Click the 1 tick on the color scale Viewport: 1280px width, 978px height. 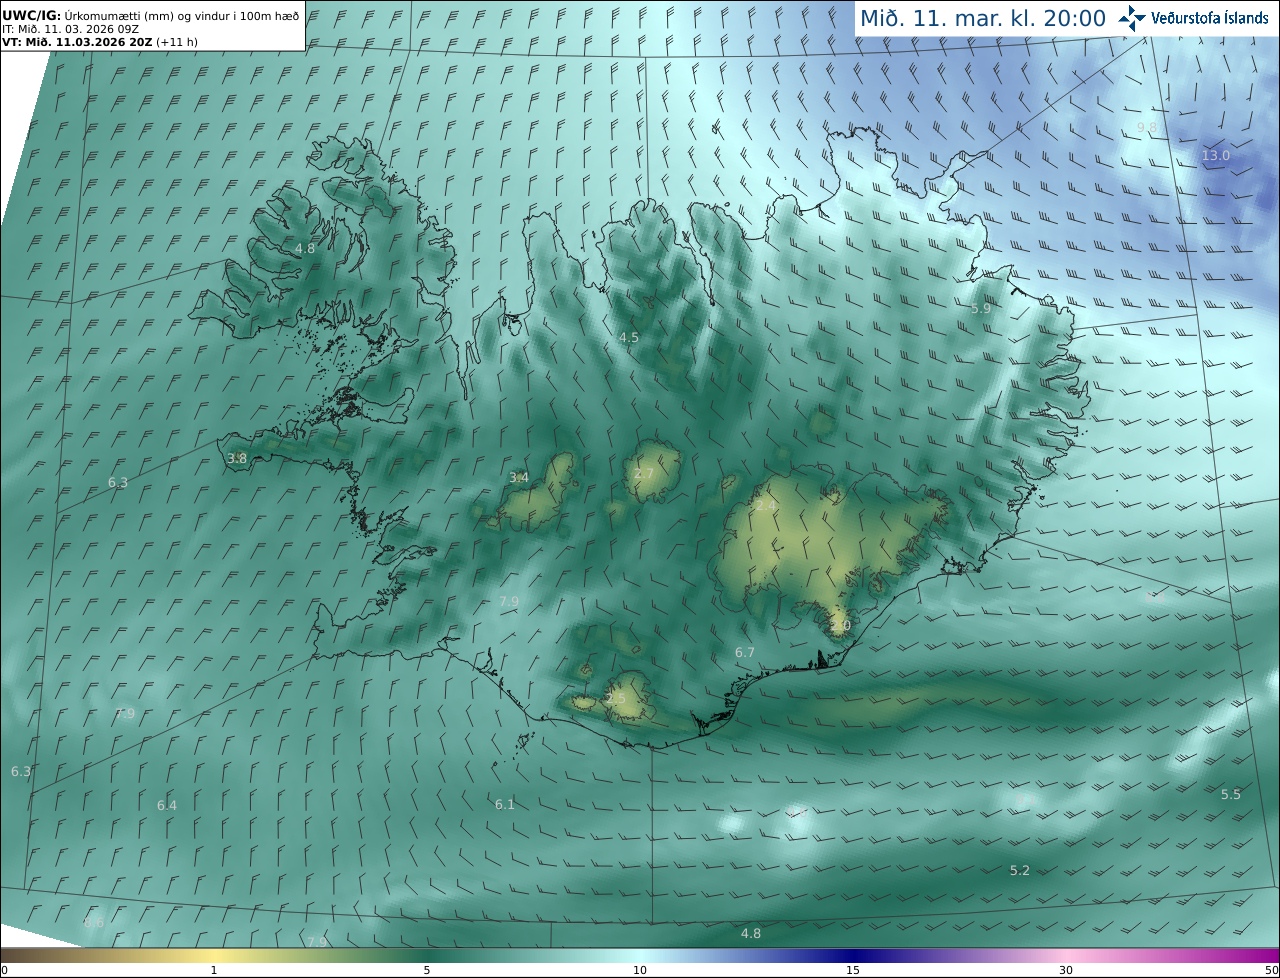pyautogui.click(x=214, y=970)
